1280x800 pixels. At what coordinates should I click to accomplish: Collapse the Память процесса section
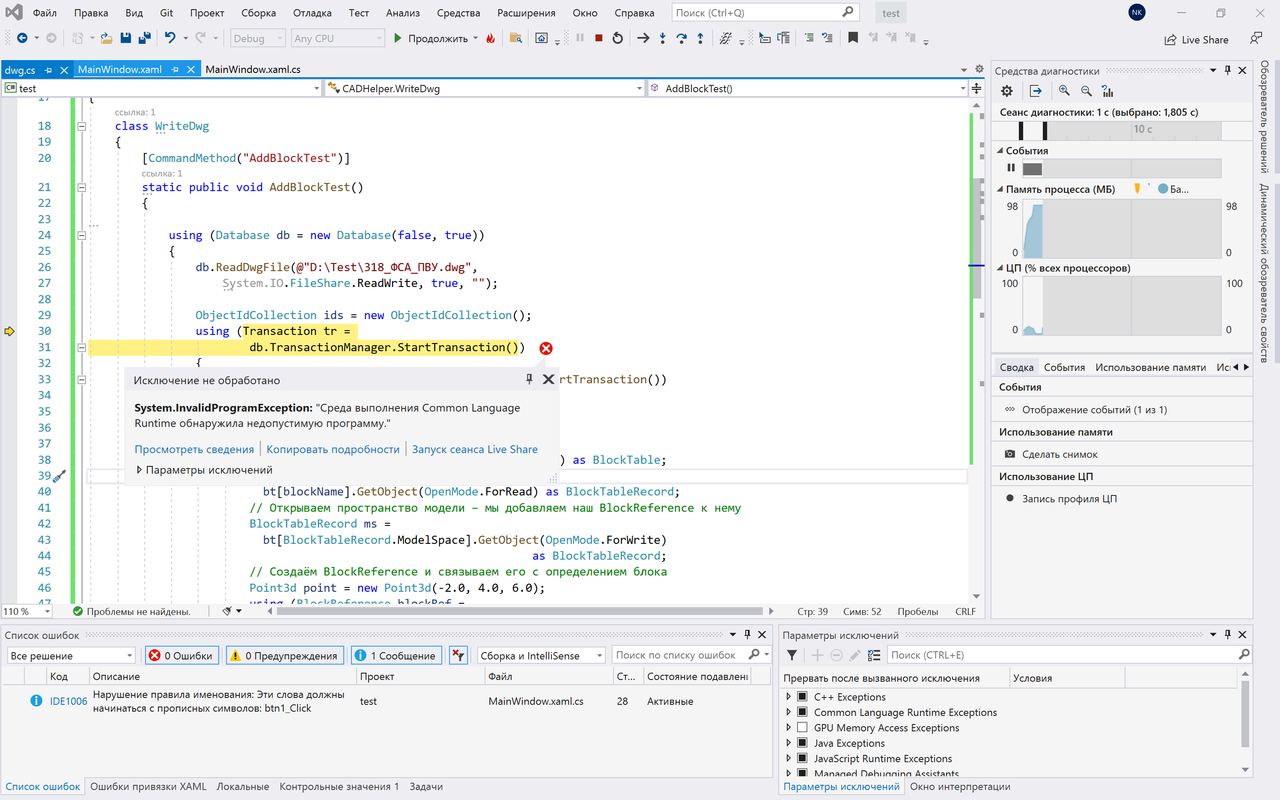(1000, 189)
